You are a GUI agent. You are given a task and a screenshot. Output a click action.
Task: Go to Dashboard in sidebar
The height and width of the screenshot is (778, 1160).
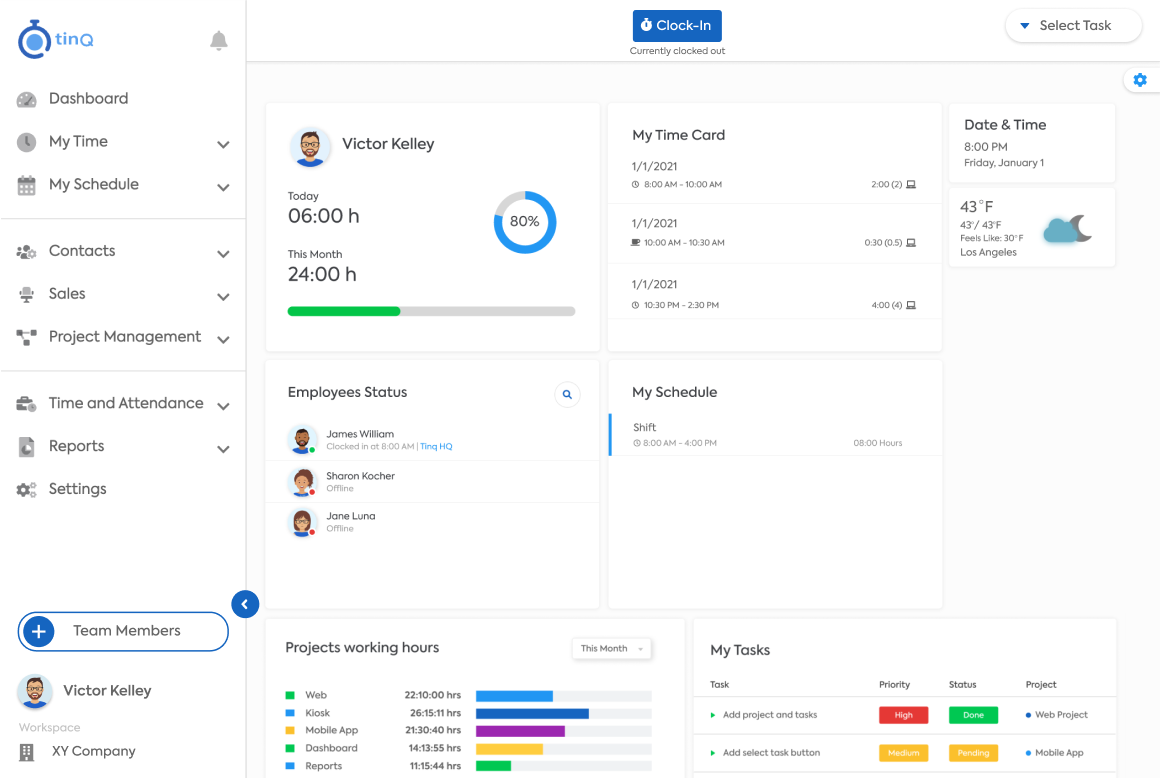tap(88, 98)
